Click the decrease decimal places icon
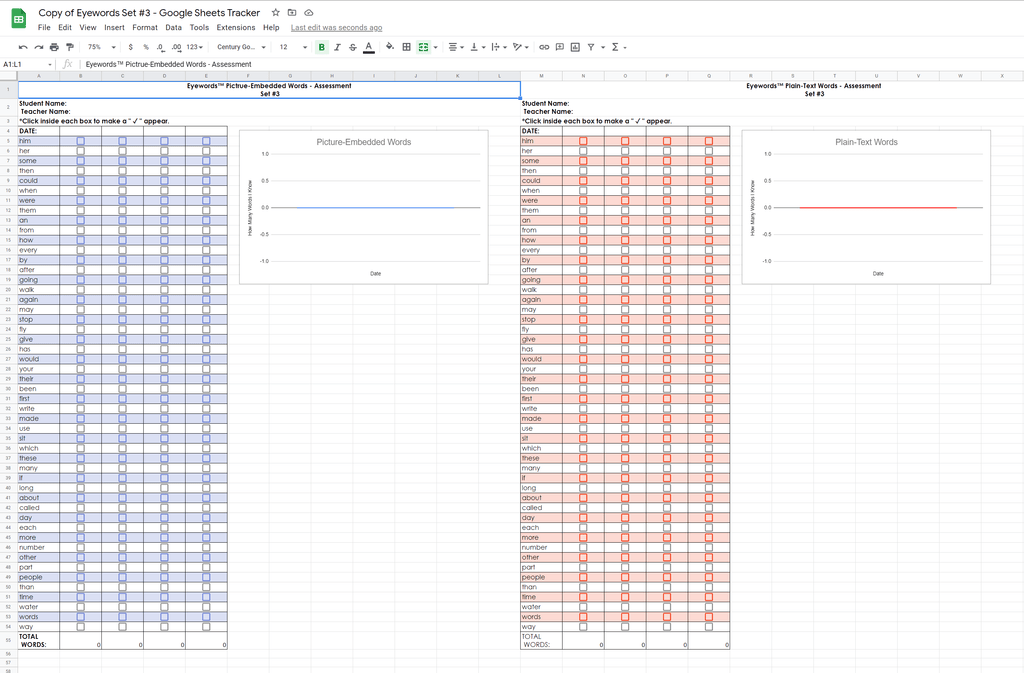This screenshot has width=1024, height=673. (161, 47)
